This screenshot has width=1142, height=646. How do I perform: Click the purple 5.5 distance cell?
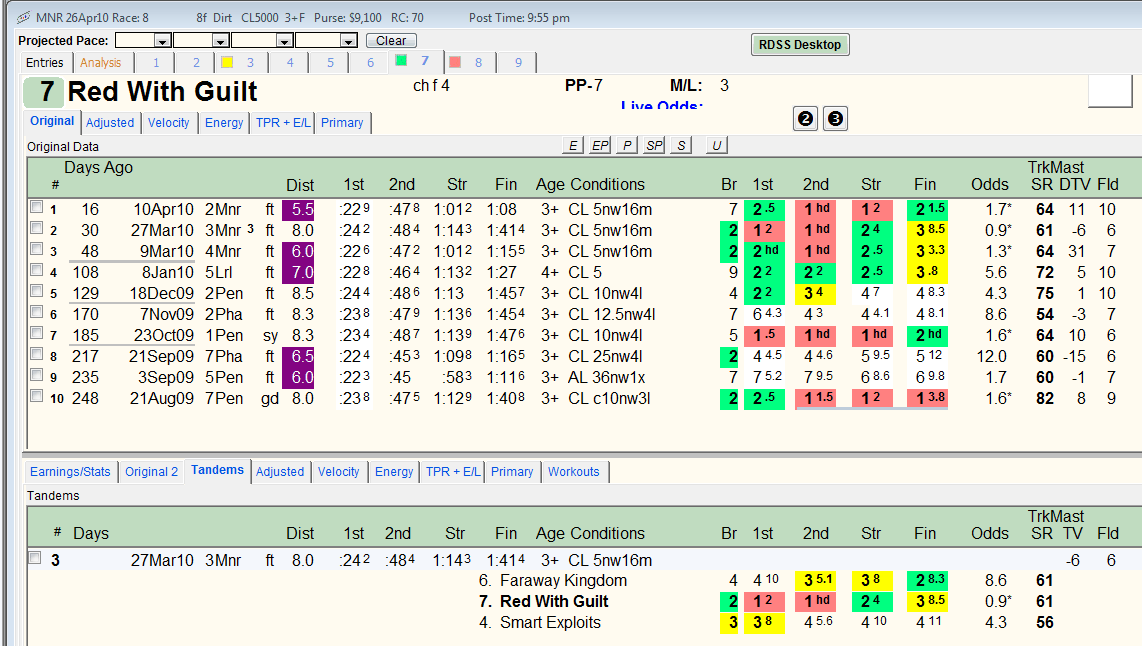298,210
